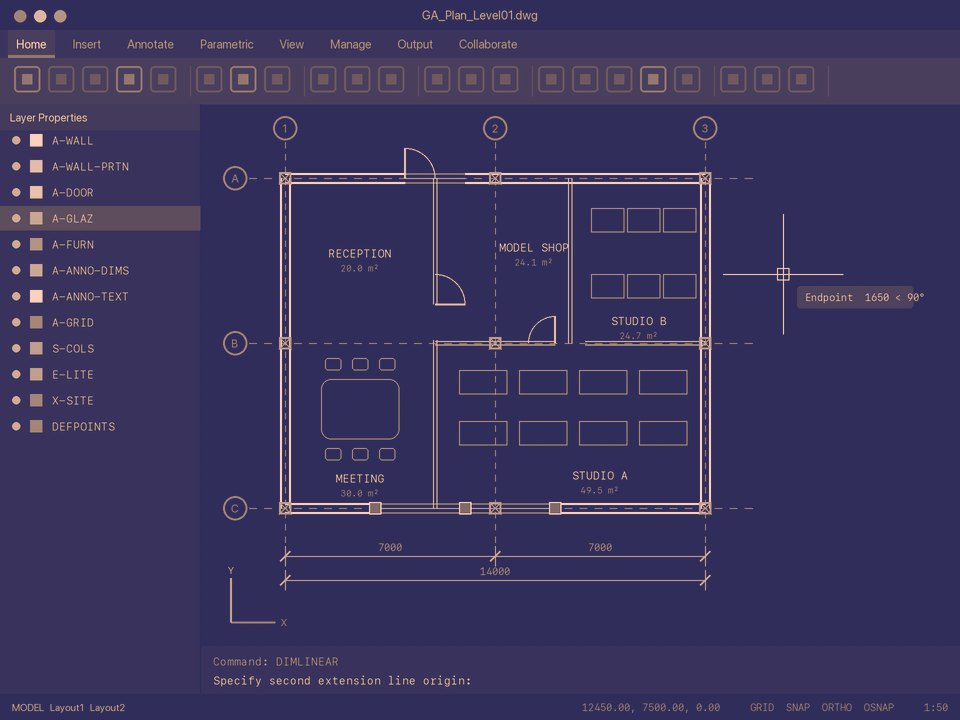Click the STUDIO A room label
The width and height of the screenshot is (960, 720).
tap(599, 476)
